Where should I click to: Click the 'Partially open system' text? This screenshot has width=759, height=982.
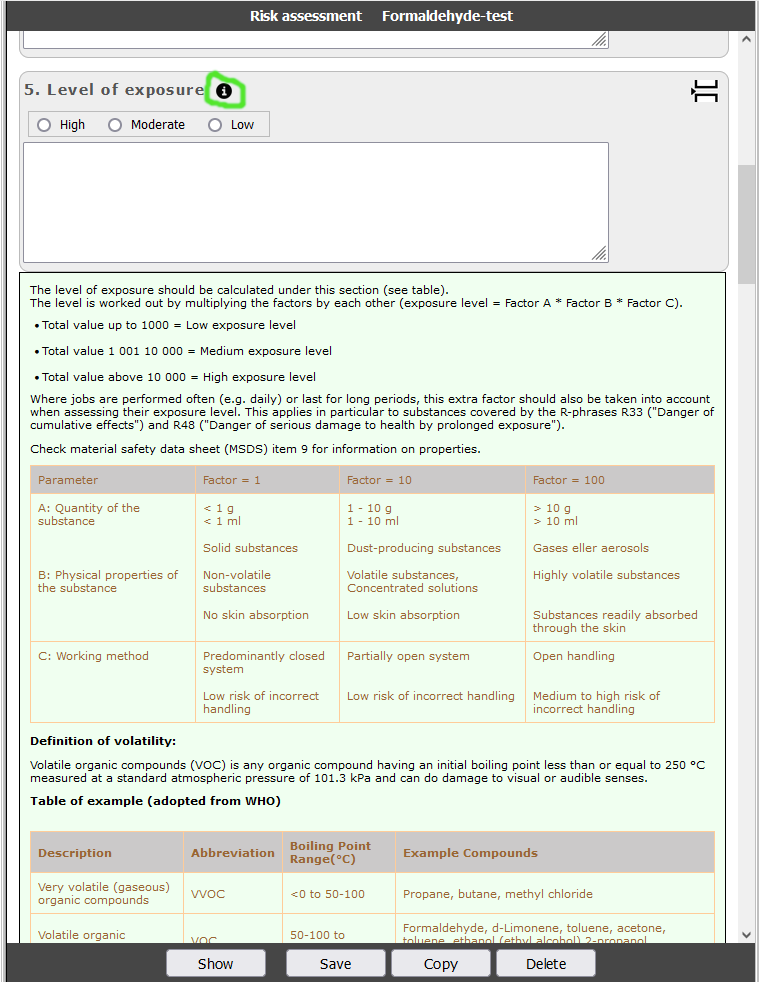pyautogui.click(x=408, y=656)
